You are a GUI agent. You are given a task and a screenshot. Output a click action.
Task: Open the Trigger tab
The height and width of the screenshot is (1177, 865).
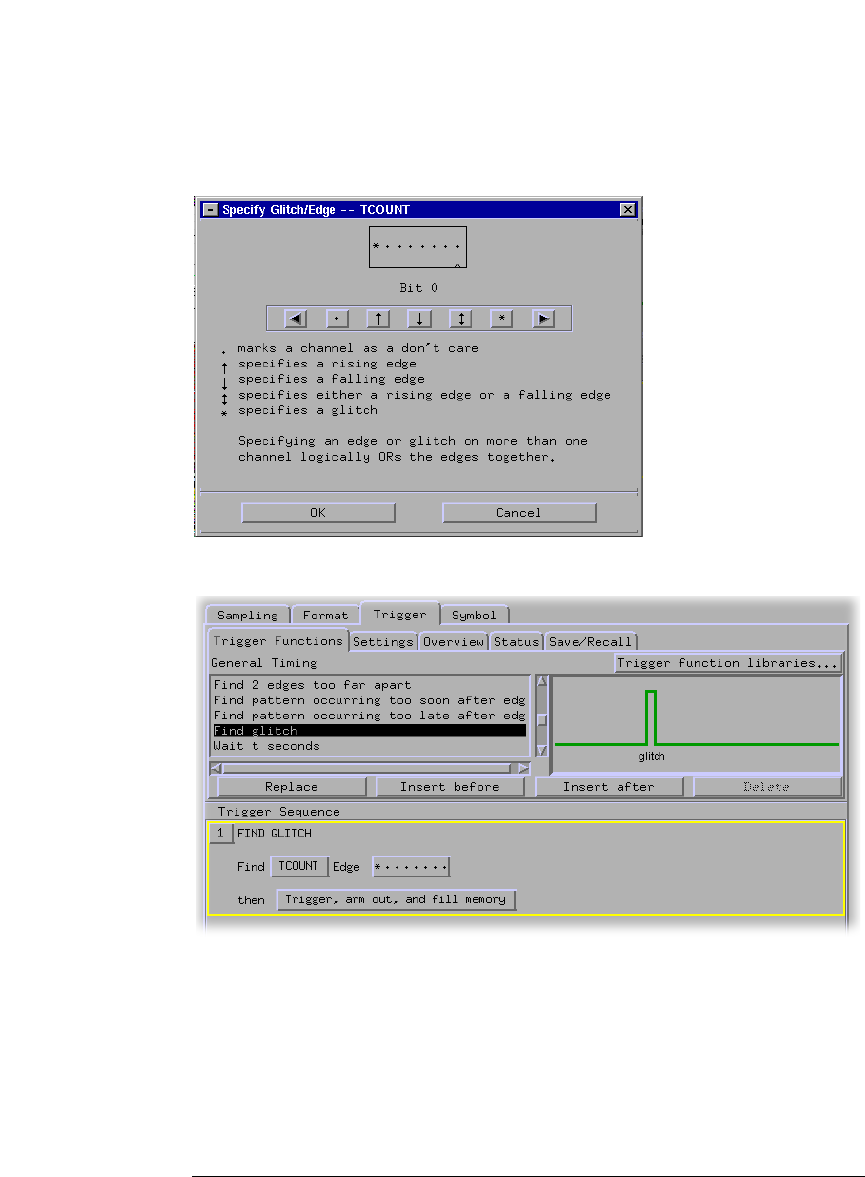(x=399, y=613)
